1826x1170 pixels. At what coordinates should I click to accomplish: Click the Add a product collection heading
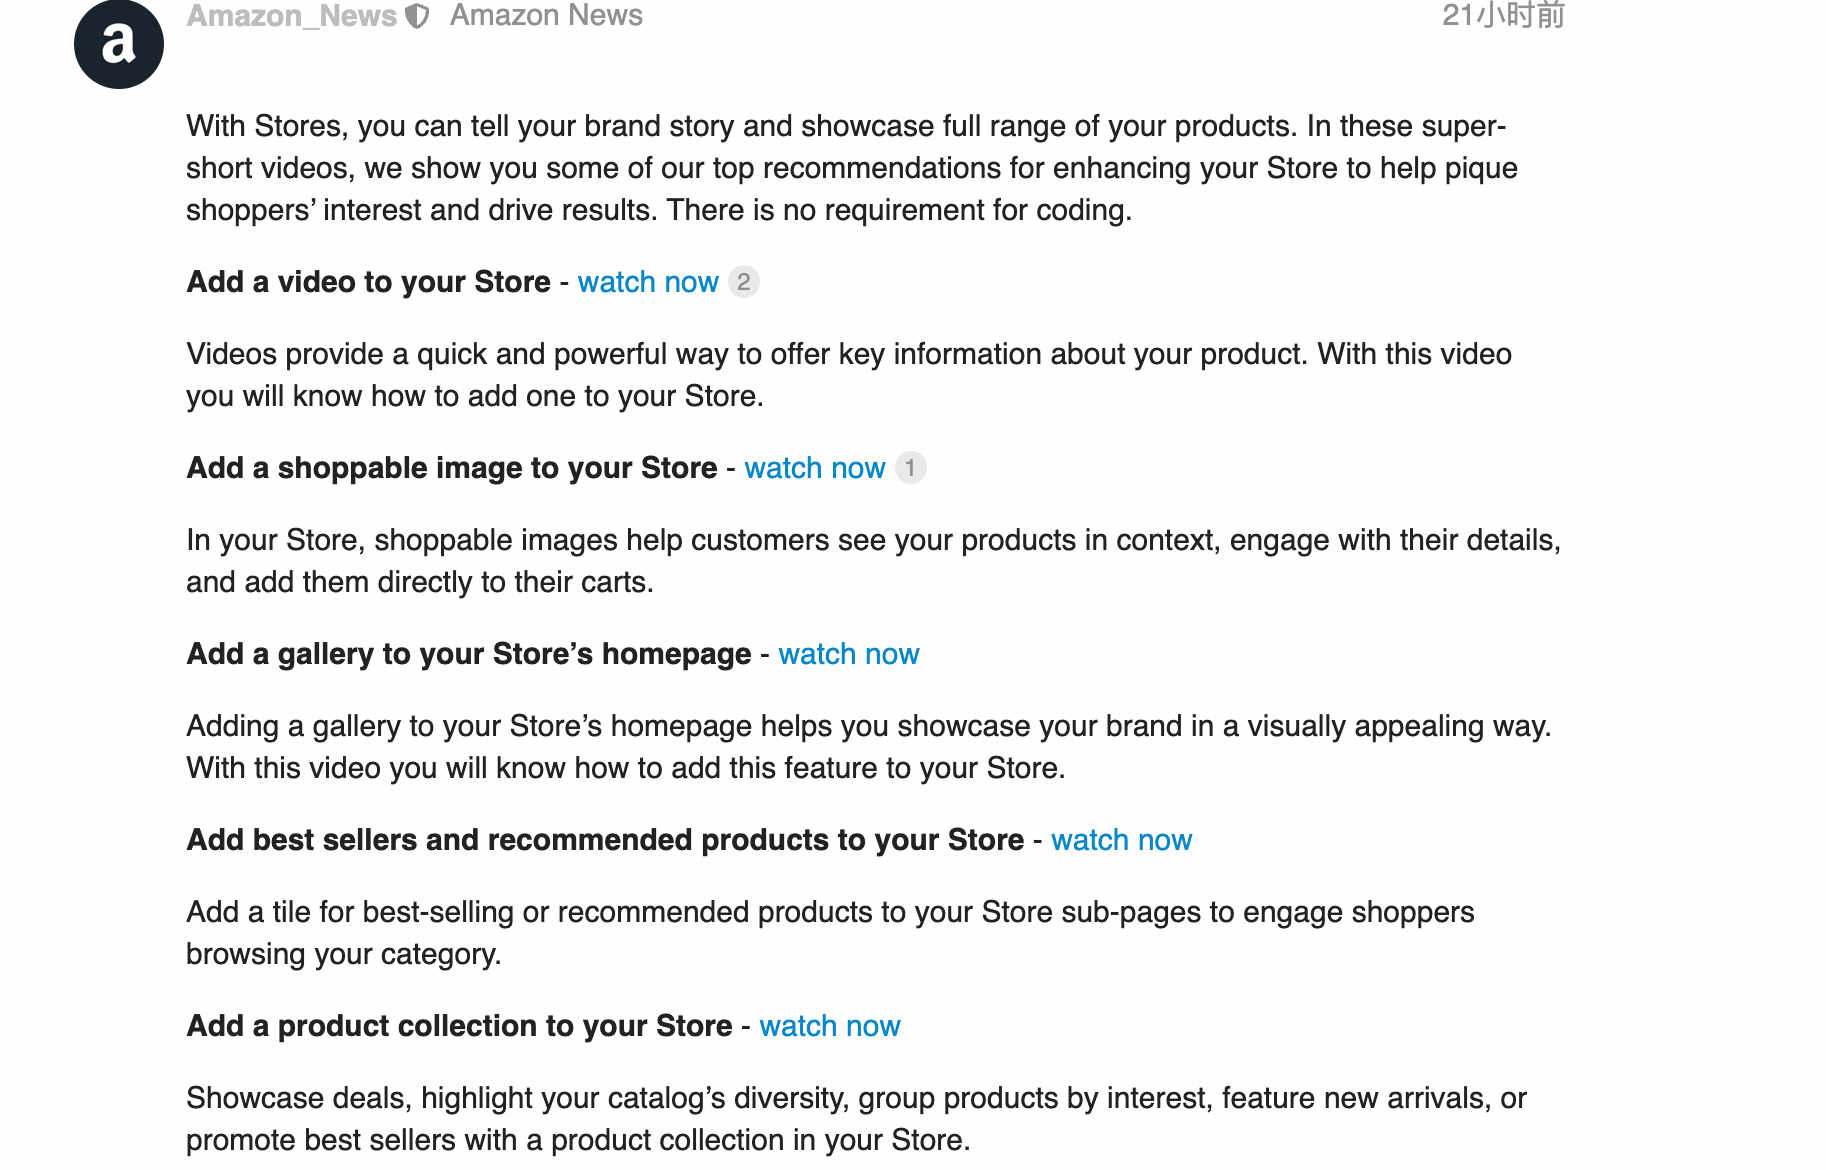coord(460,1026)
